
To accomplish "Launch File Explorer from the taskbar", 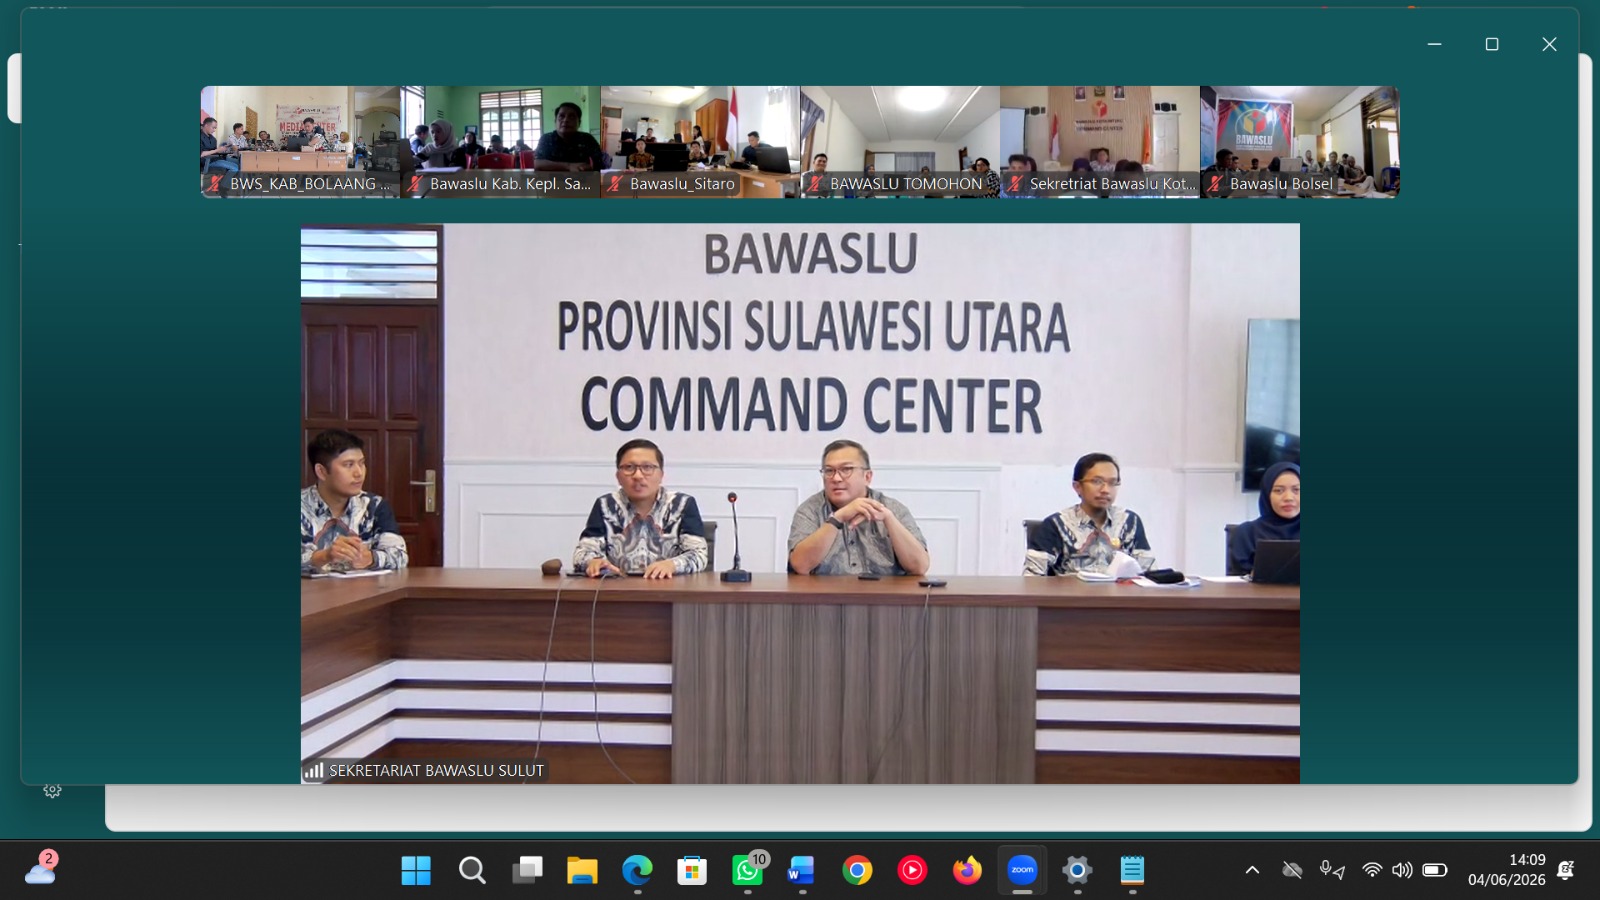I will (x=582, y=871).
